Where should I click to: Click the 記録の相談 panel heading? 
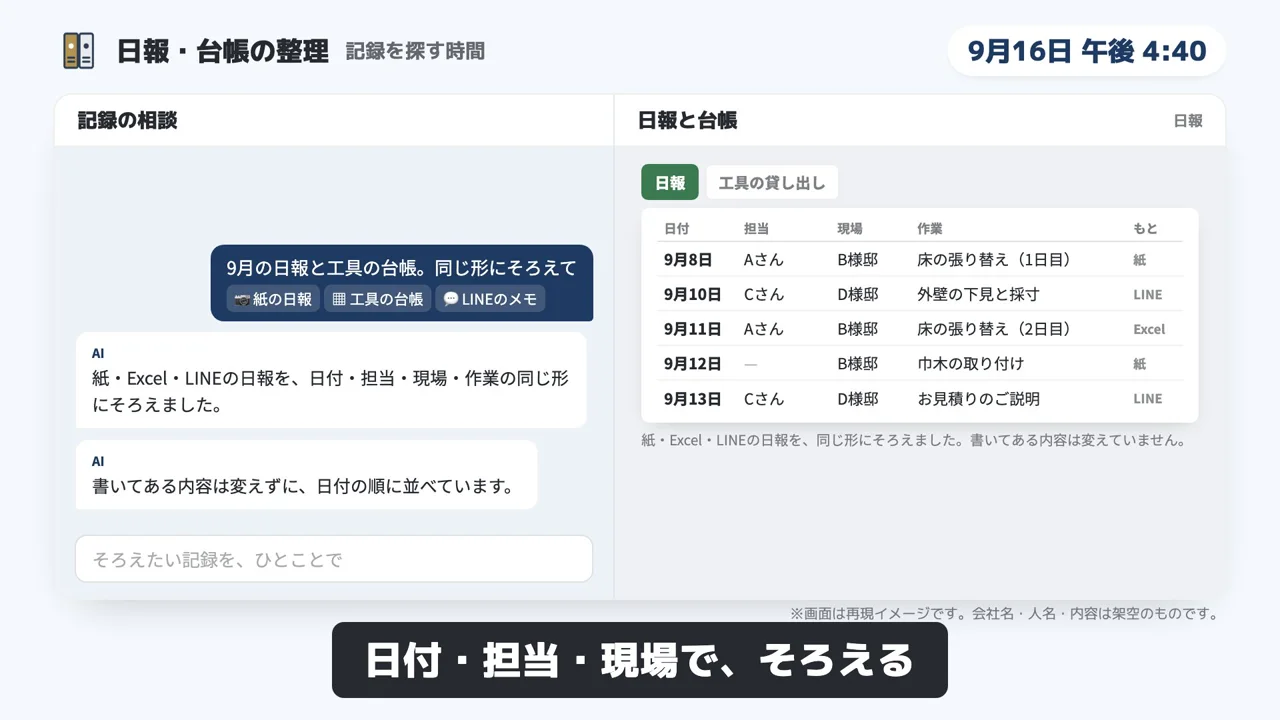[x=128, y=120]
